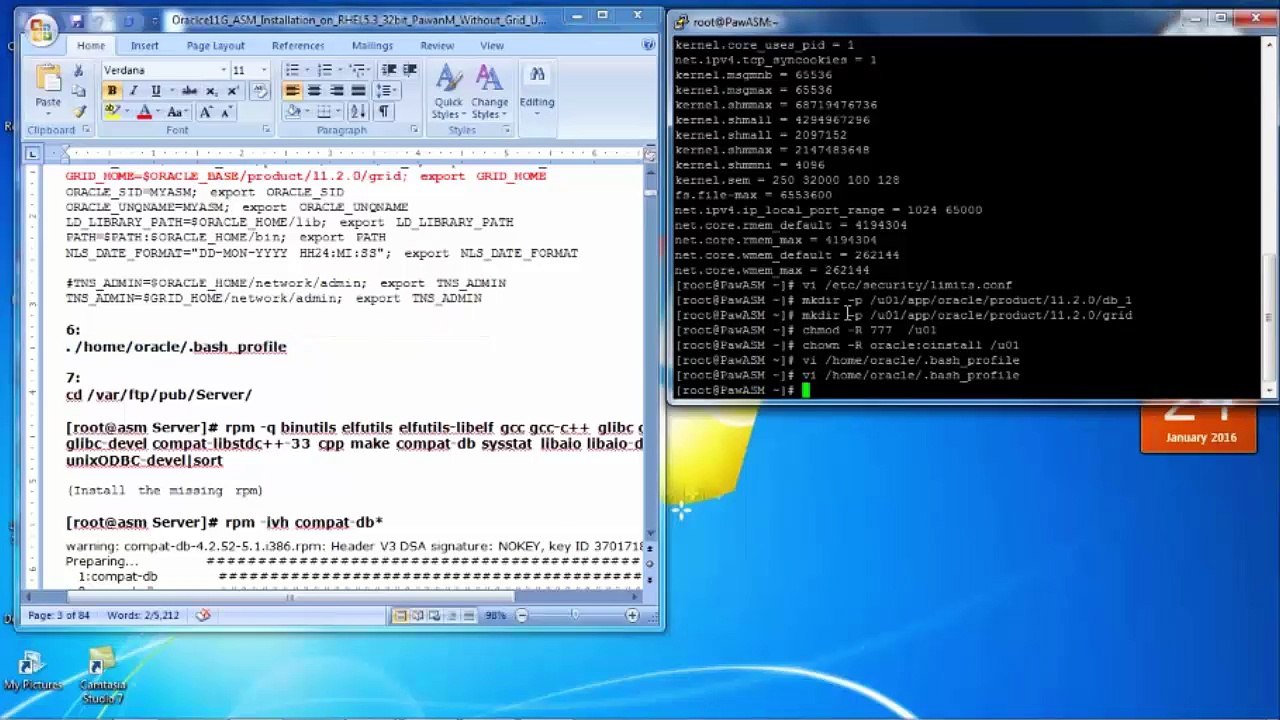The image size is (1280, 720).
Task: Click the Decrease Indent icon
Action: (389, 70)
